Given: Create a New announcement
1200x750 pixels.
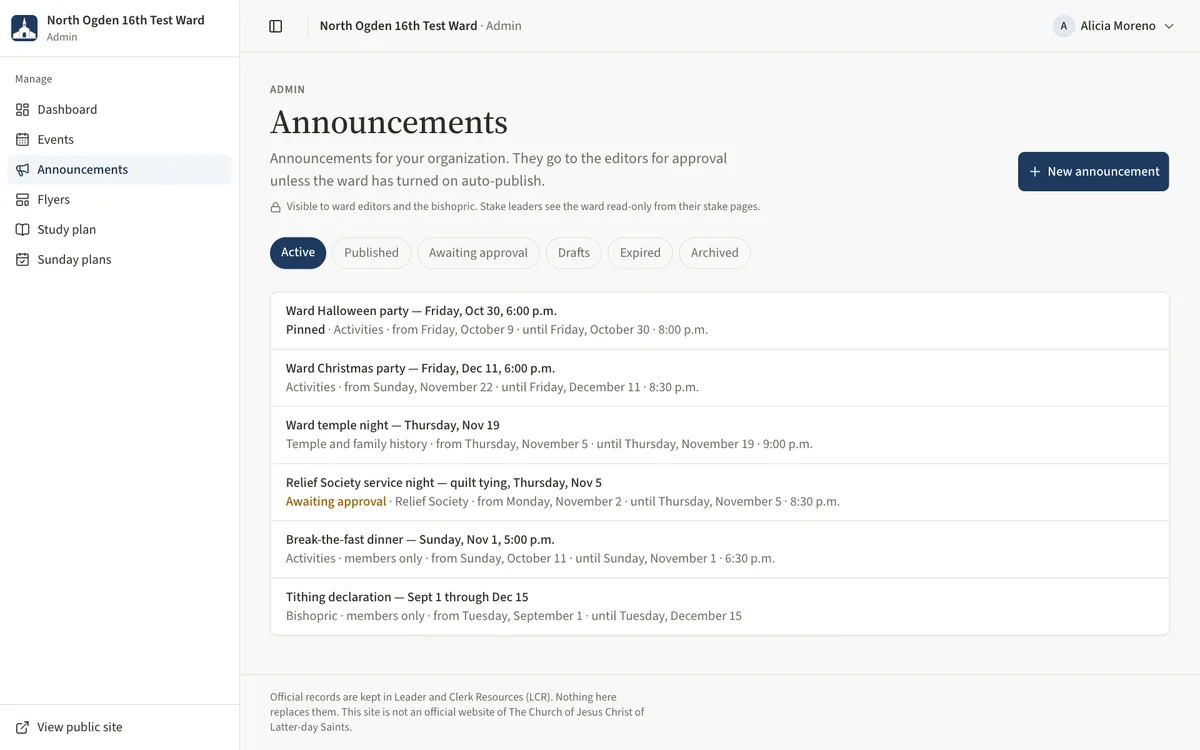Looking at the screenshot, I should coord(1093,172).
